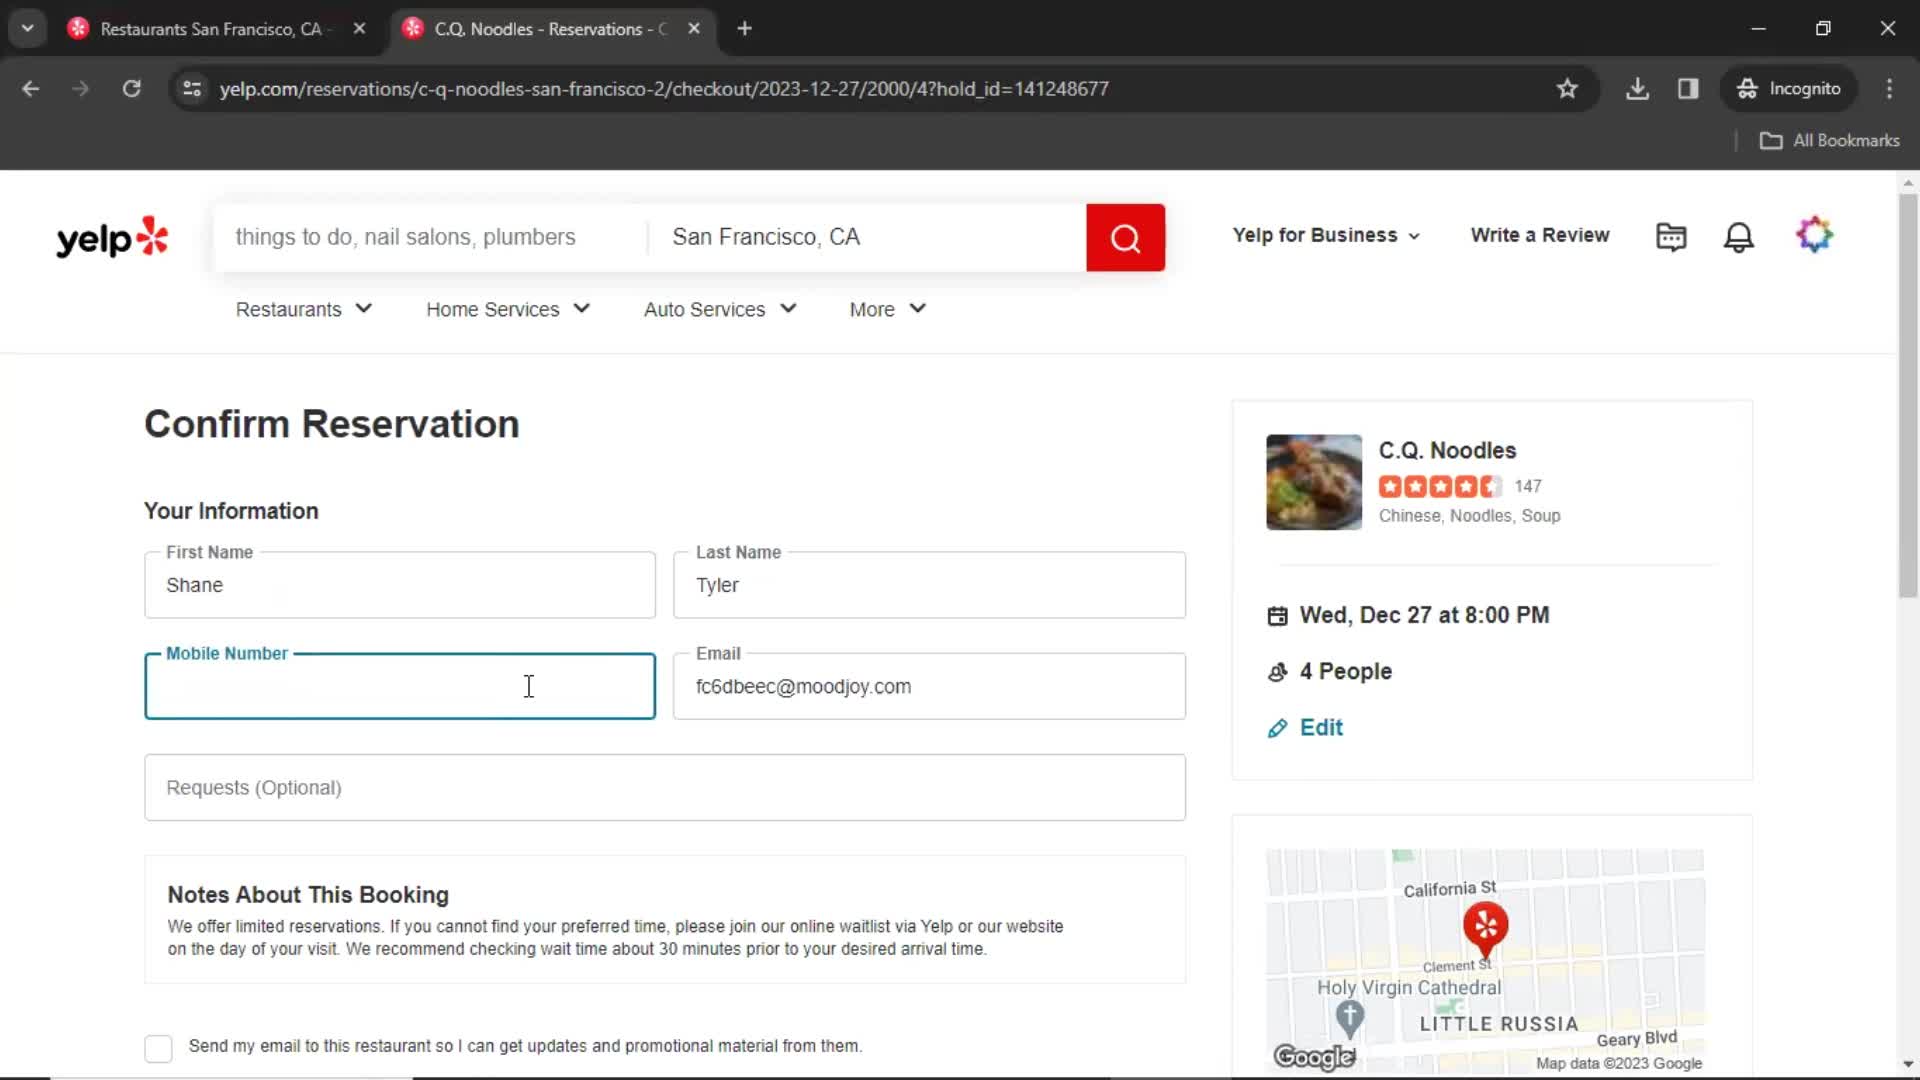Click 'Chinese, Noodles, Soup' categories text
This screenshot has width=1920, height=1080.
[1469, 516]
